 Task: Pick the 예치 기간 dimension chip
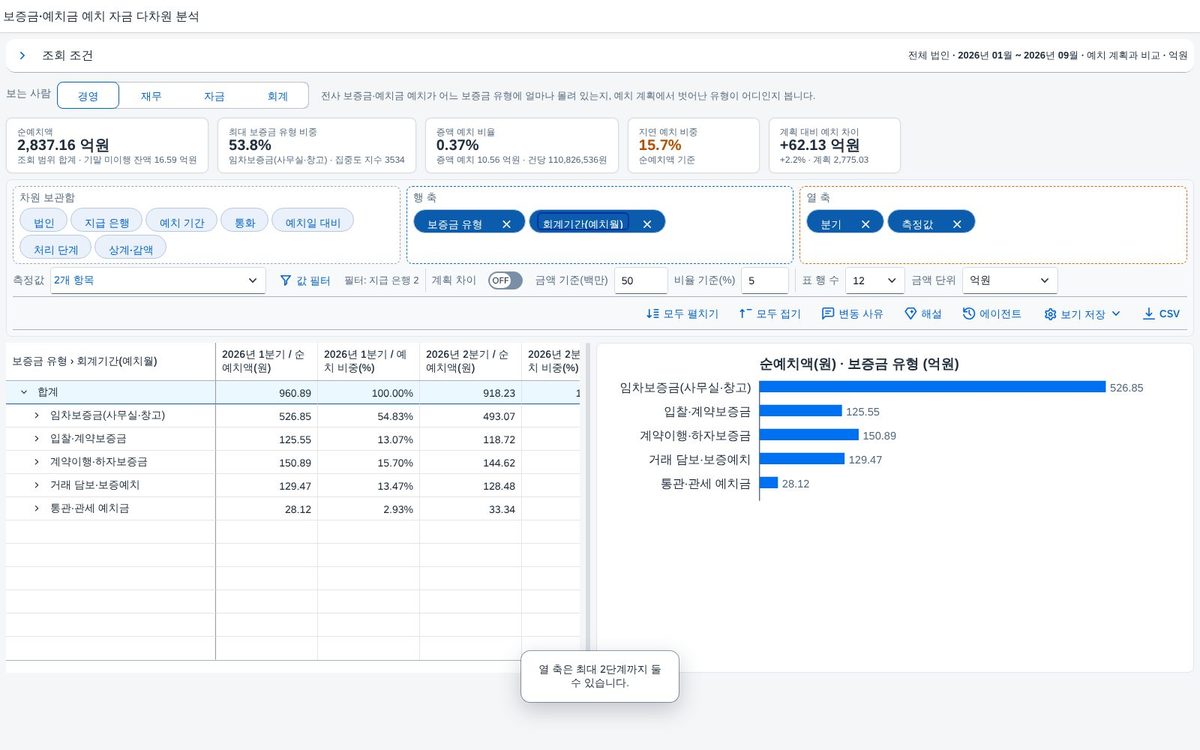[181, 223]
